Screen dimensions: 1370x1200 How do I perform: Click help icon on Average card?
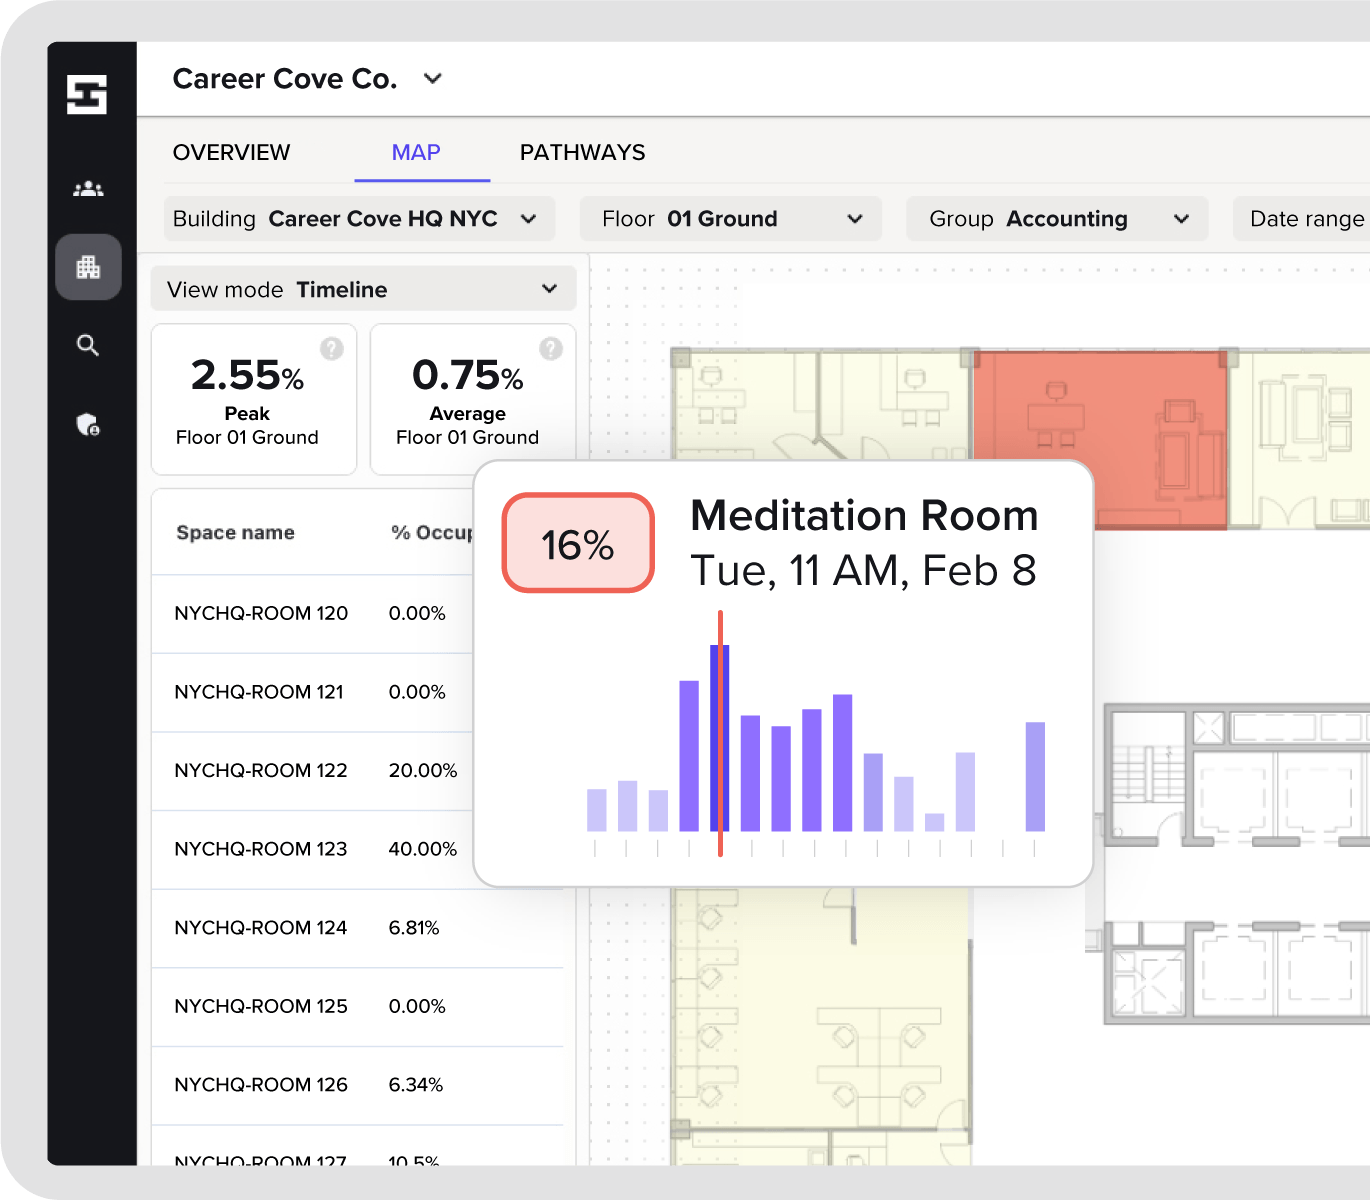[x=551, y=348]
